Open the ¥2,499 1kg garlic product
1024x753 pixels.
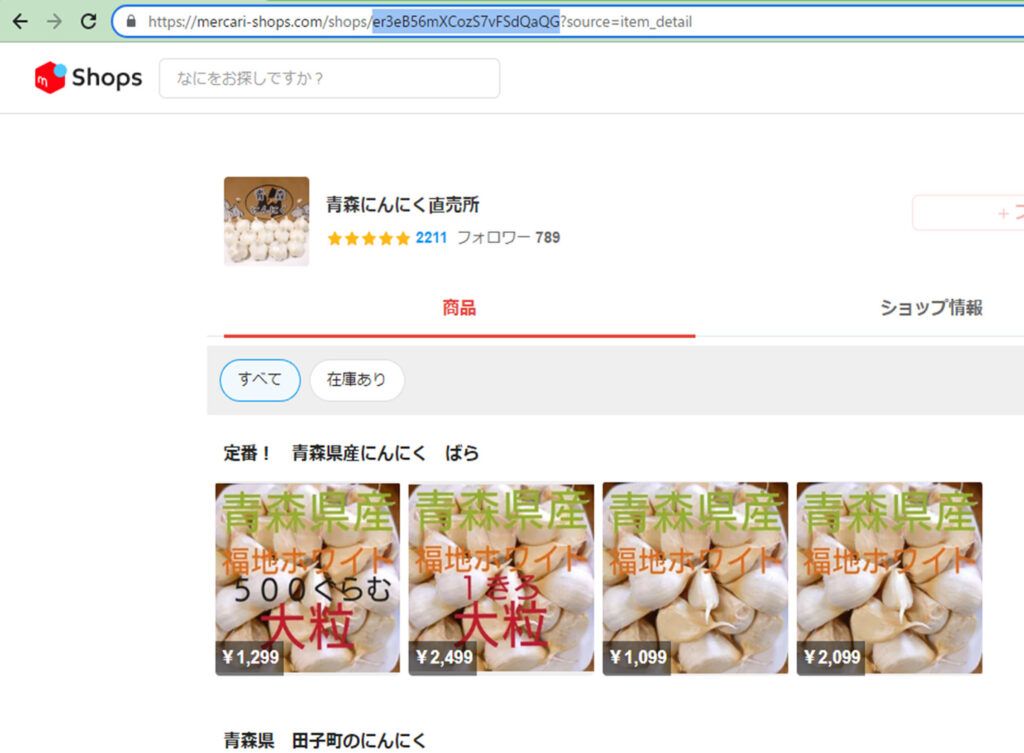point(501,578)
